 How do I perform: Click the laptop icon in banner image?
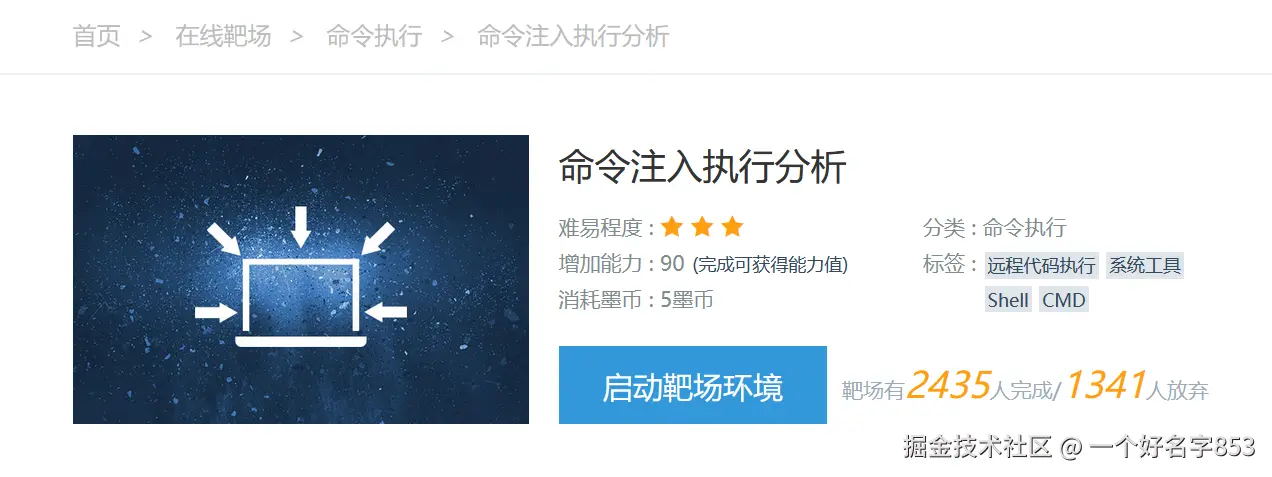point(301,303)
